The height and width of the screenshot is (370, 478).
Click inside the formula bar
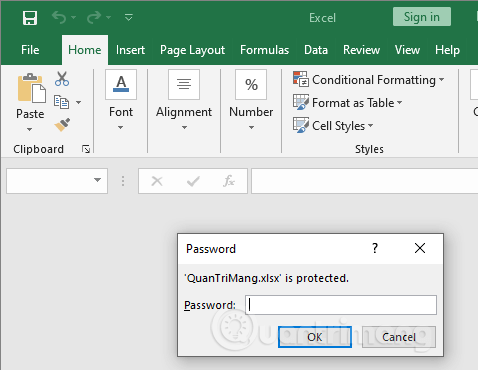pos(365,181)
